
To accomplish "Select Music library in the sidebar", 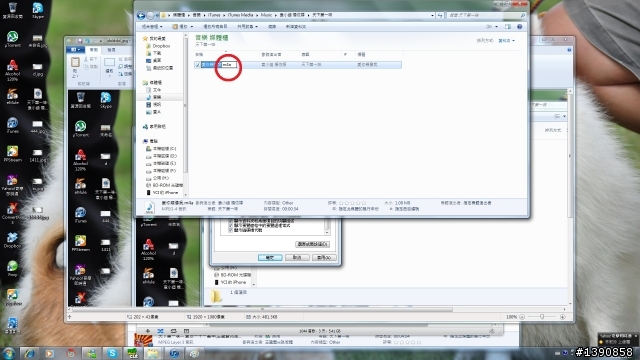I will point(154,97).
